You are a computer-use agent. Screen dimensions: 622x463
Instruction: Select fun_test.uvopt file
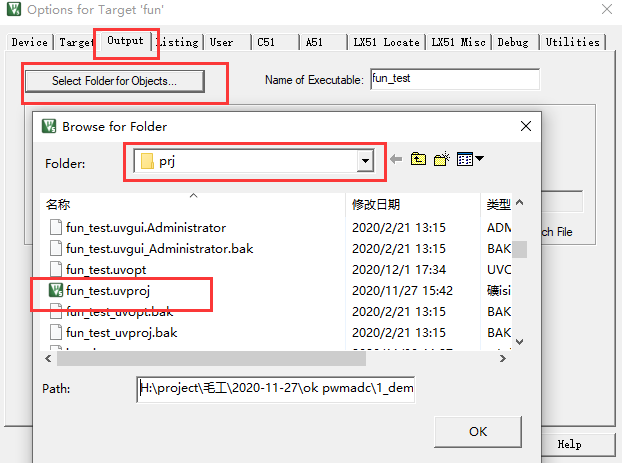[x=106, y=270]
